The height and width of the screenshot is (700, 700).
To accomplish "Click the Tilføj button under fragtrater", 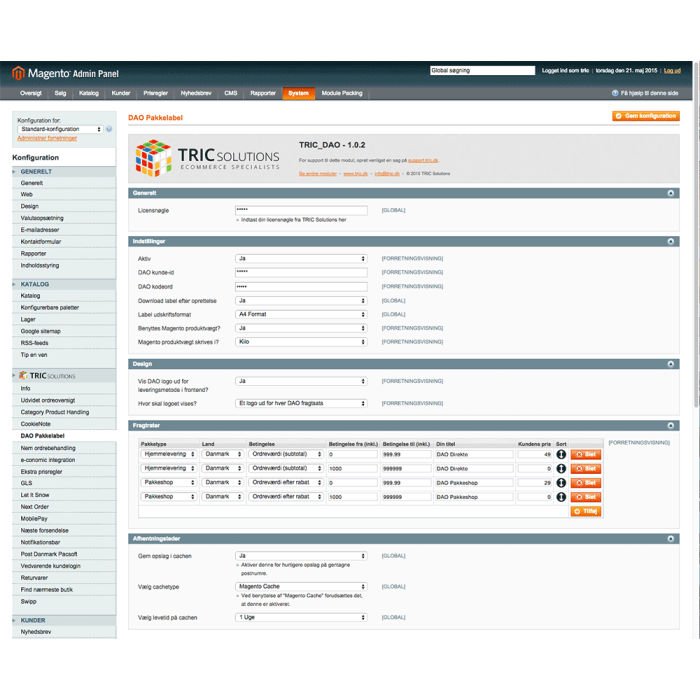I will (586, 512).
